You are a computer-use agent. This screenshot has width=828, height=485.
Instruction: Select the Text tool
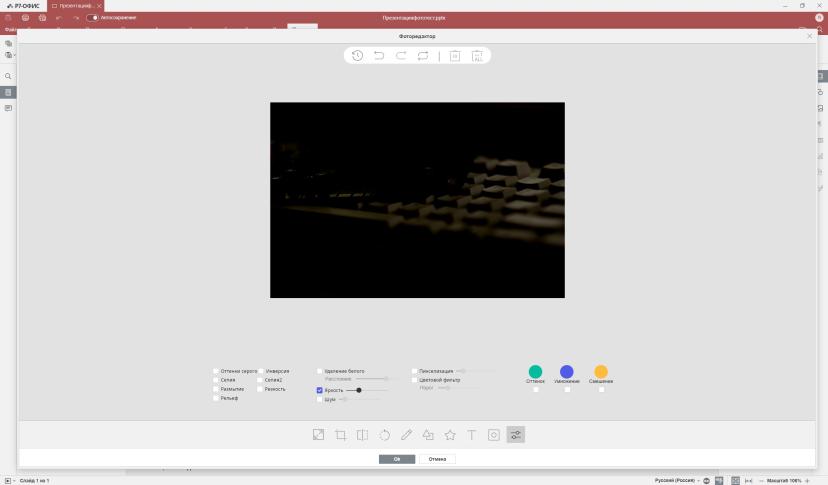click(x=472, y=435)
